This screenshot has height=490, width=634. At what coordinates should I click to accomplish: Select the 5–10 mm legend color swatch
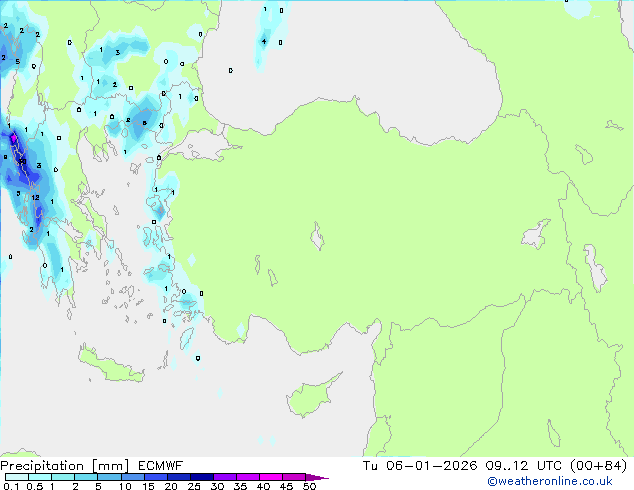pos(109,477)
